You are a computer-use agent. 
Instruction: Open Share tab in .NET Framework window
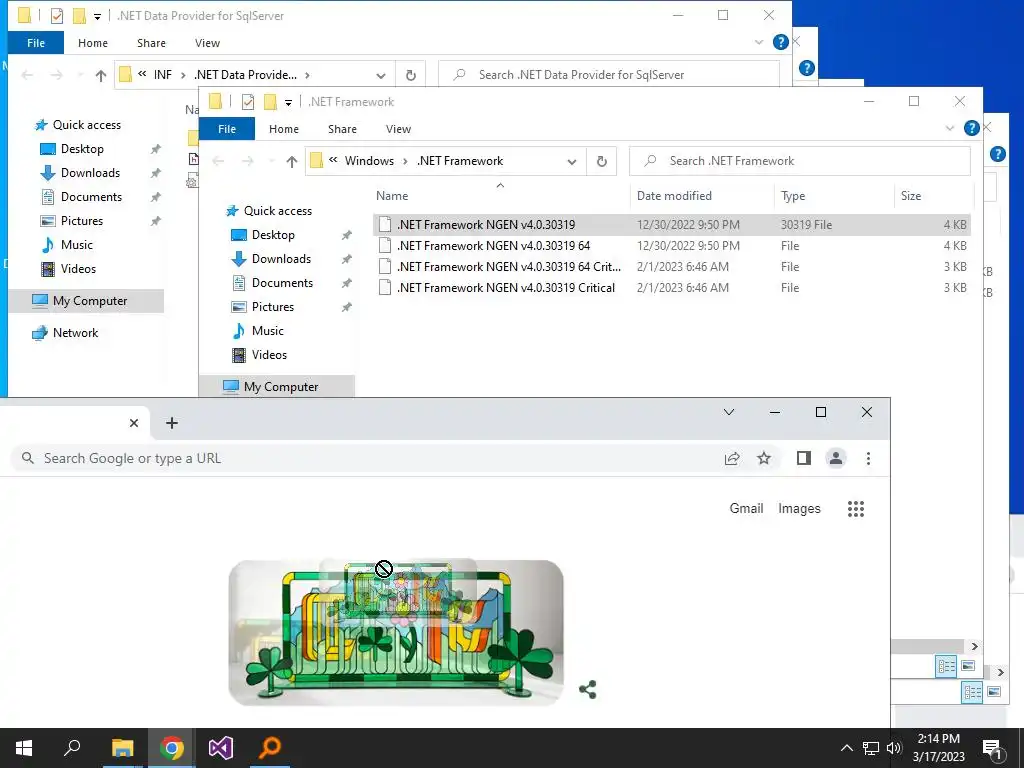[342, 129]
